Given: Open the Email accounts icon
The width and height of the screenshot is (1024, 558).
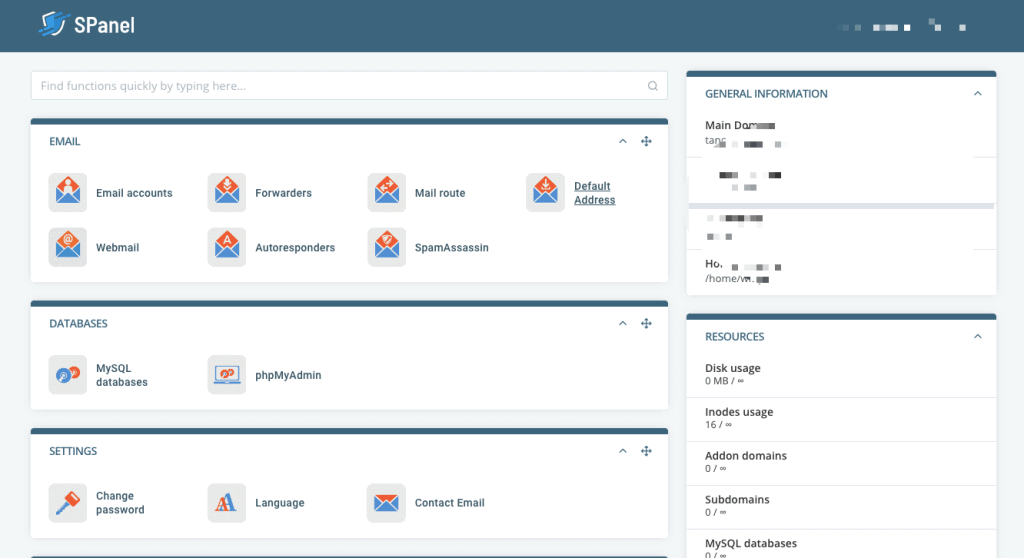Looking at the screenshot, I should [67, 193].
